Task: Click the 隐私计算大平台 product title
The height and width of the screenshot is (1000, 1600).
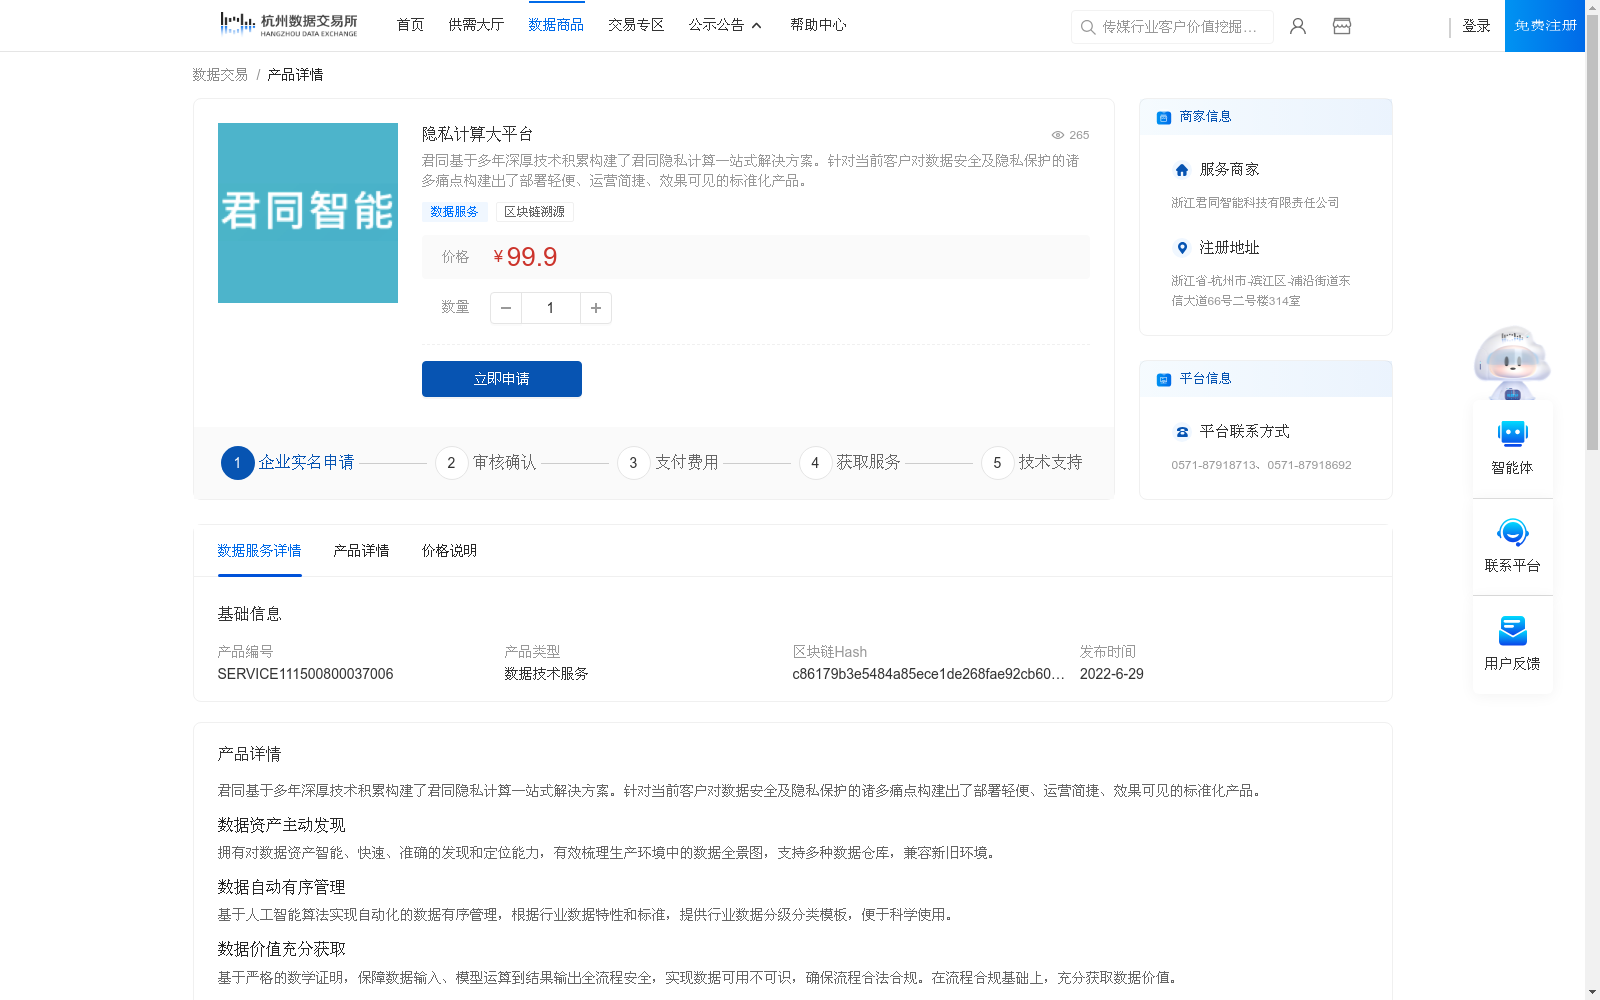Action: (477, 134)
